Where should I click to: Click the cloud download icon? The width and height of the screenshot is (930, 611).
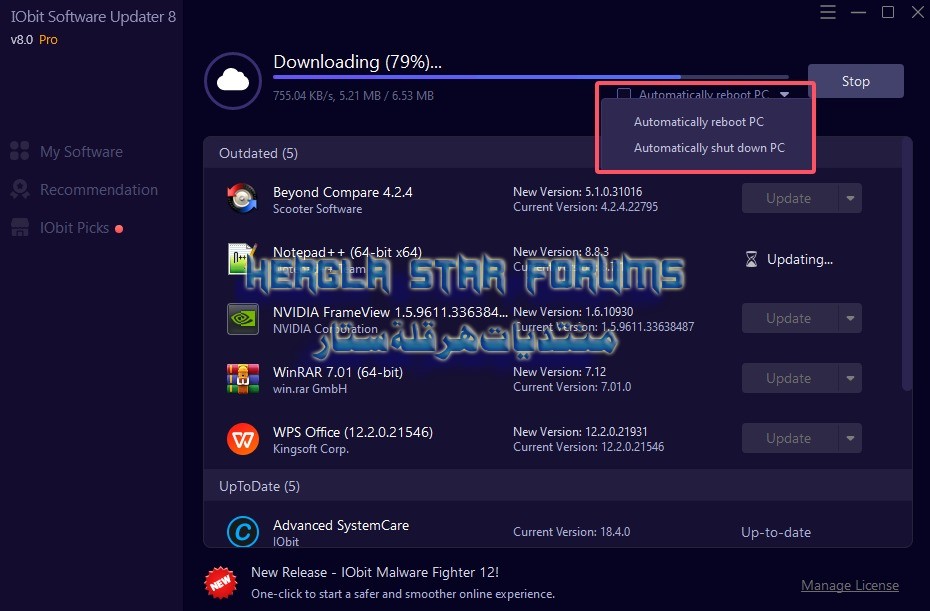coord(232,81)
